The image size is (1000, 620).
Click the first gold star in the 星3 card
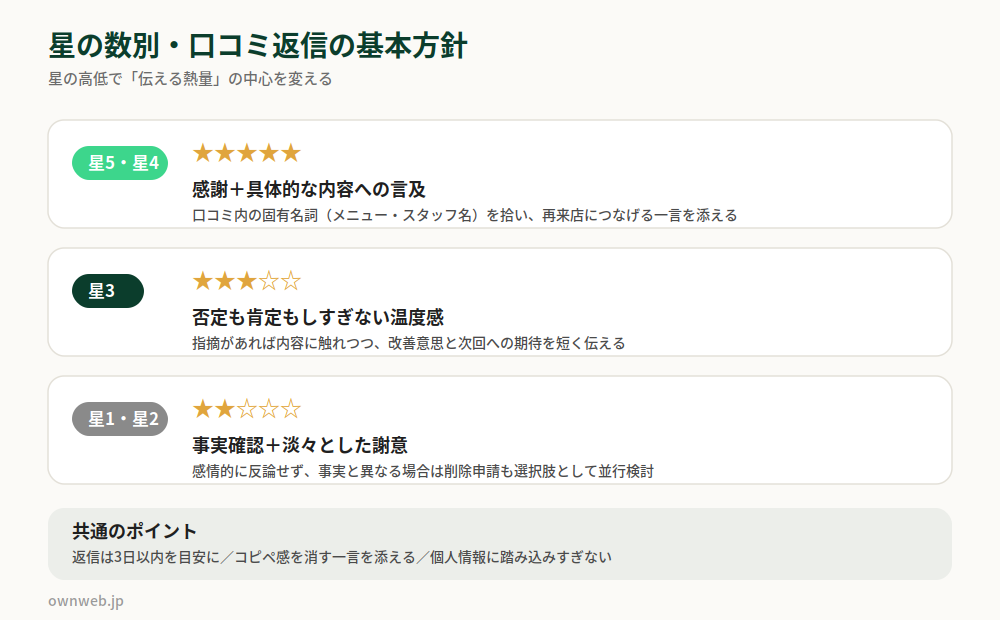click(203, 281)
